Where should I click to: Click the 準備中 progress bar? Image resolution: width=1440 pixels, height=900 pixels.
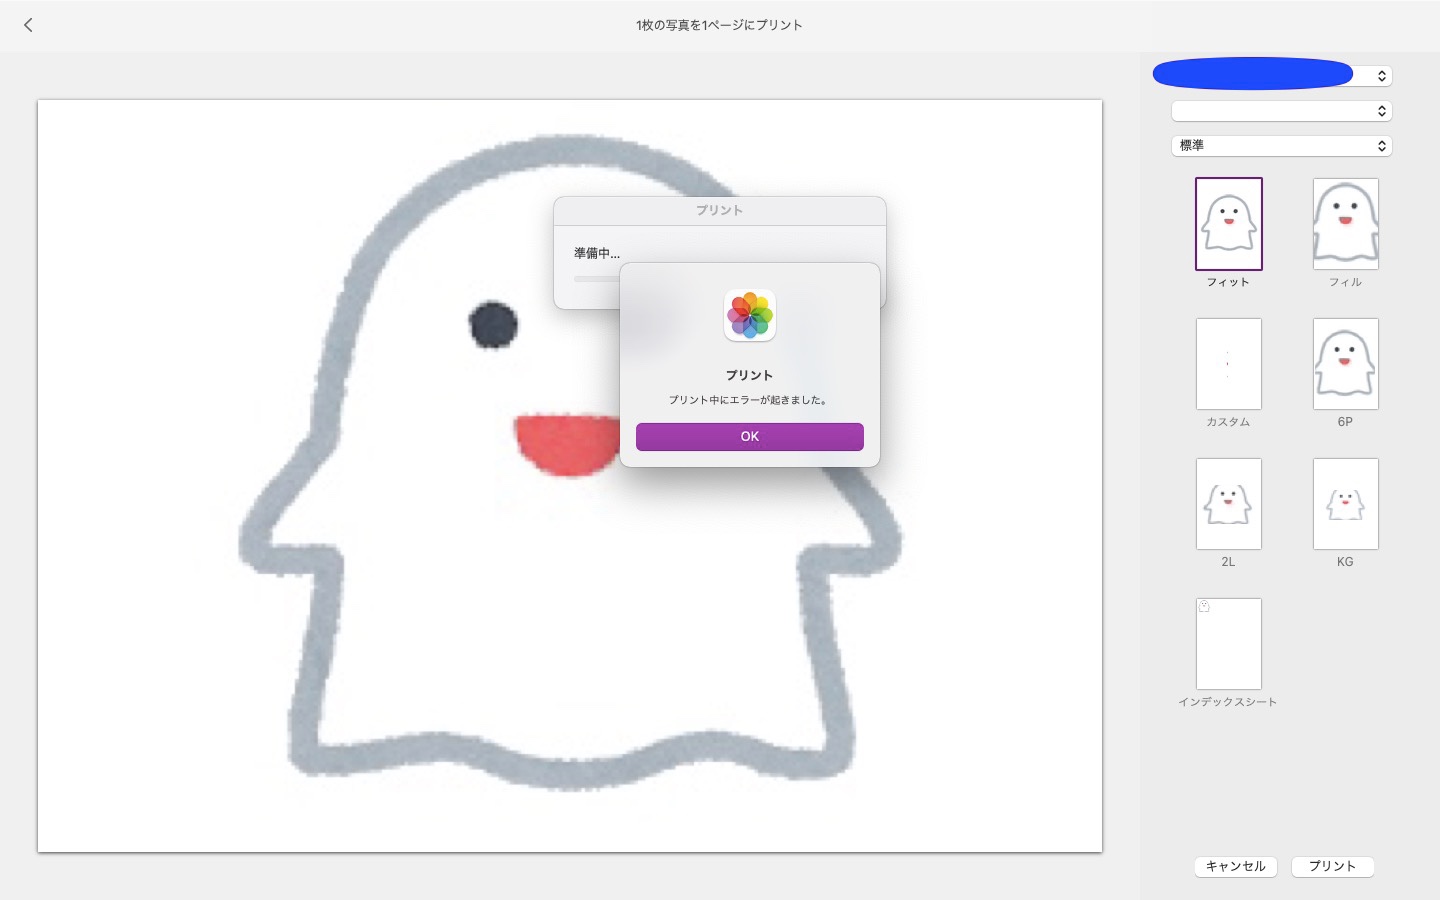[596, 279]
